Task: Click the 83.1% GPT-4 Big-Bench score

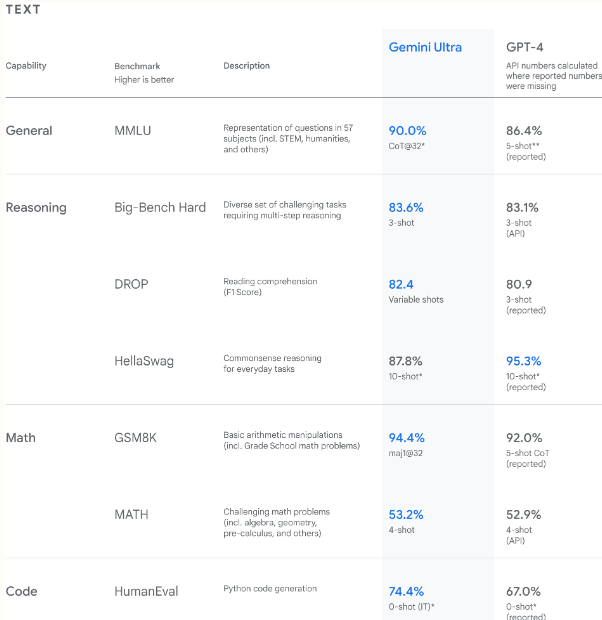Action: tap(522, 208)
